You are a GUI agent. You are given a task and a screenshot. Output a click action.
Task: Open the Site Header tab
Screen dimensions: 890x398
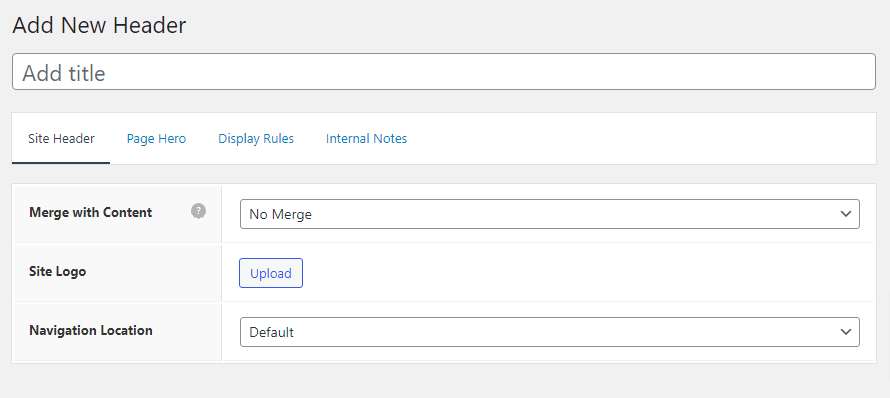(61, 139)
